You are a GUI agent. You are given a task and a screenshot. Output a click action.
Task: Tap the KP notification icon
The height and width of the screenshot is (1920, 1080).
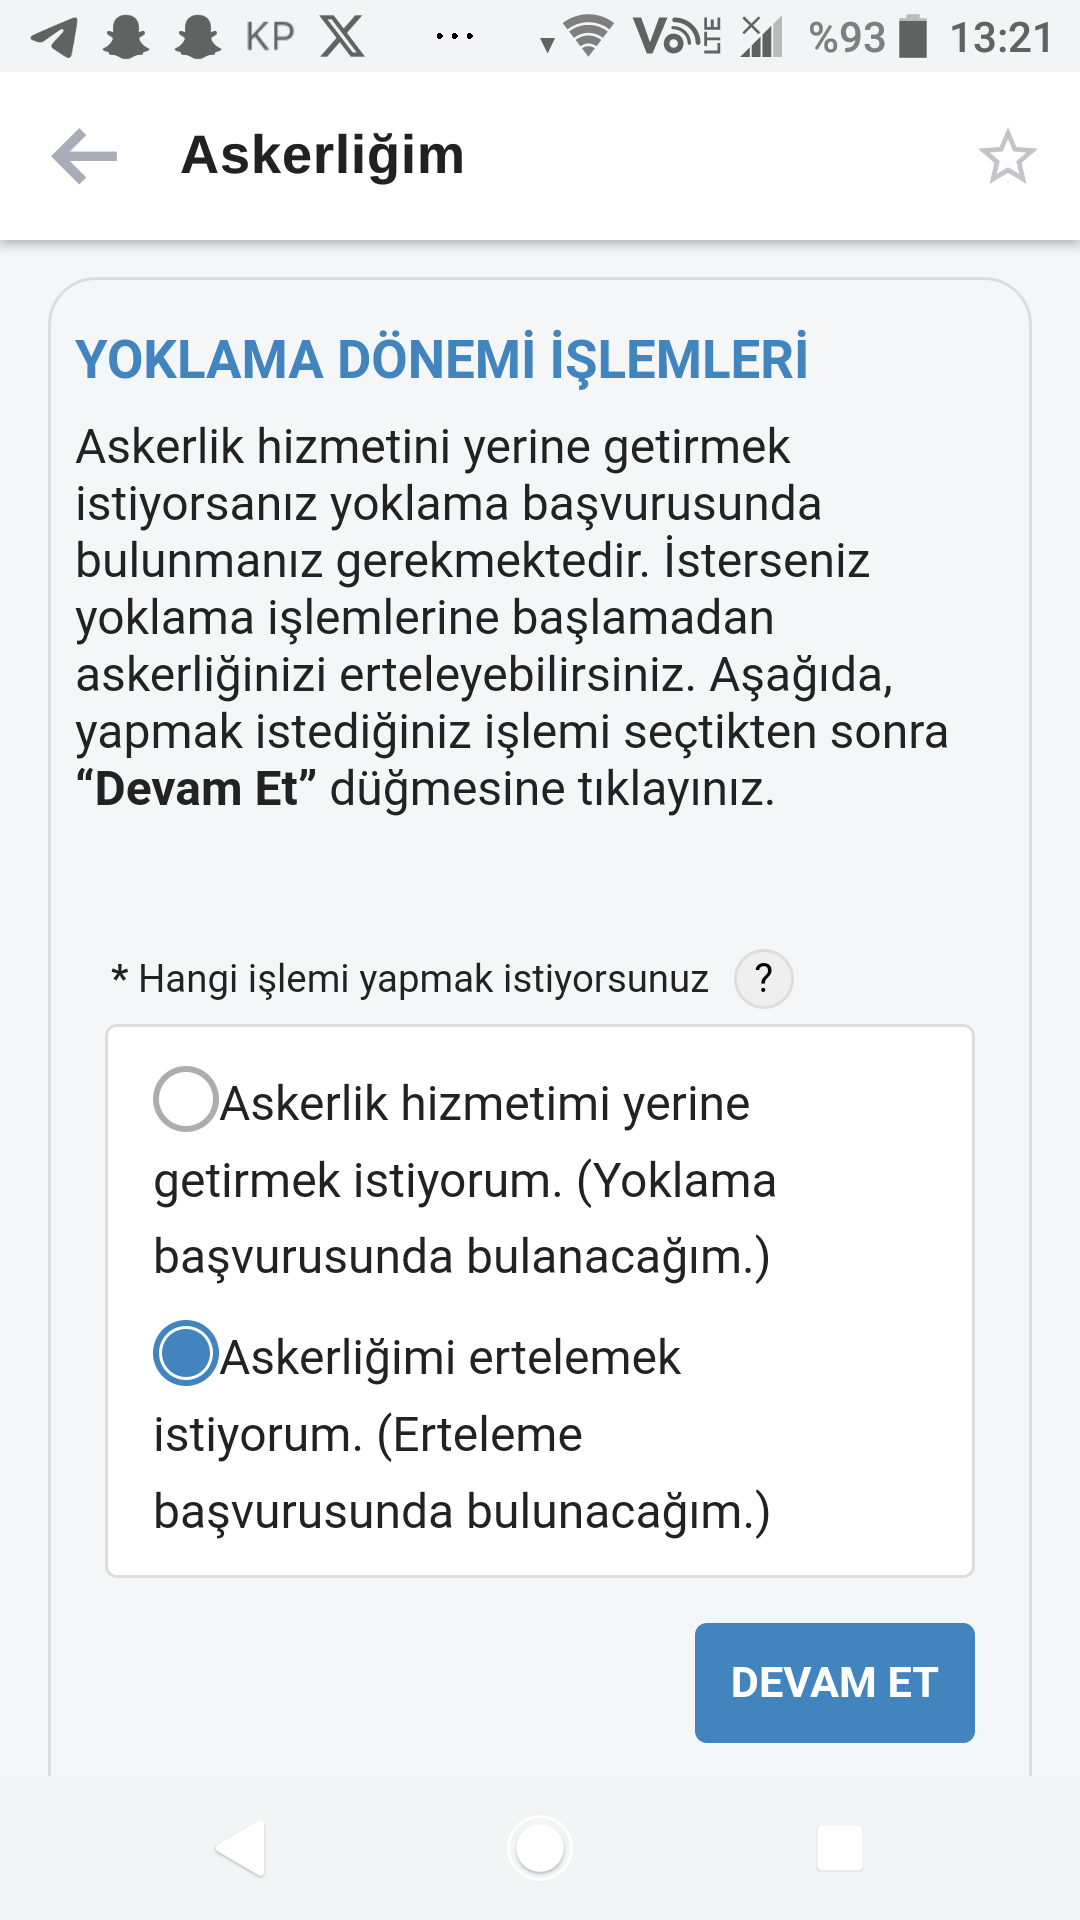point(270,37)
